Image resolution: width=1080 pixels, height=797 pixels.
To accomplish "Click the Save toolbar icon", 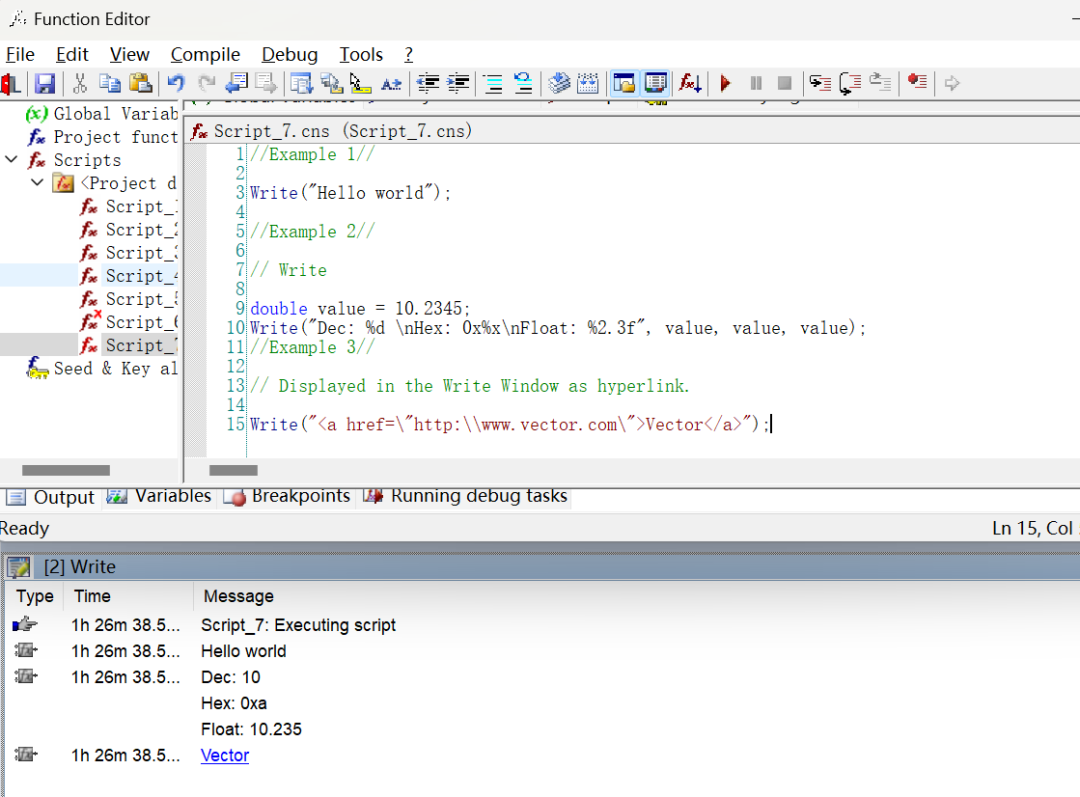I will tap(45, 84).
